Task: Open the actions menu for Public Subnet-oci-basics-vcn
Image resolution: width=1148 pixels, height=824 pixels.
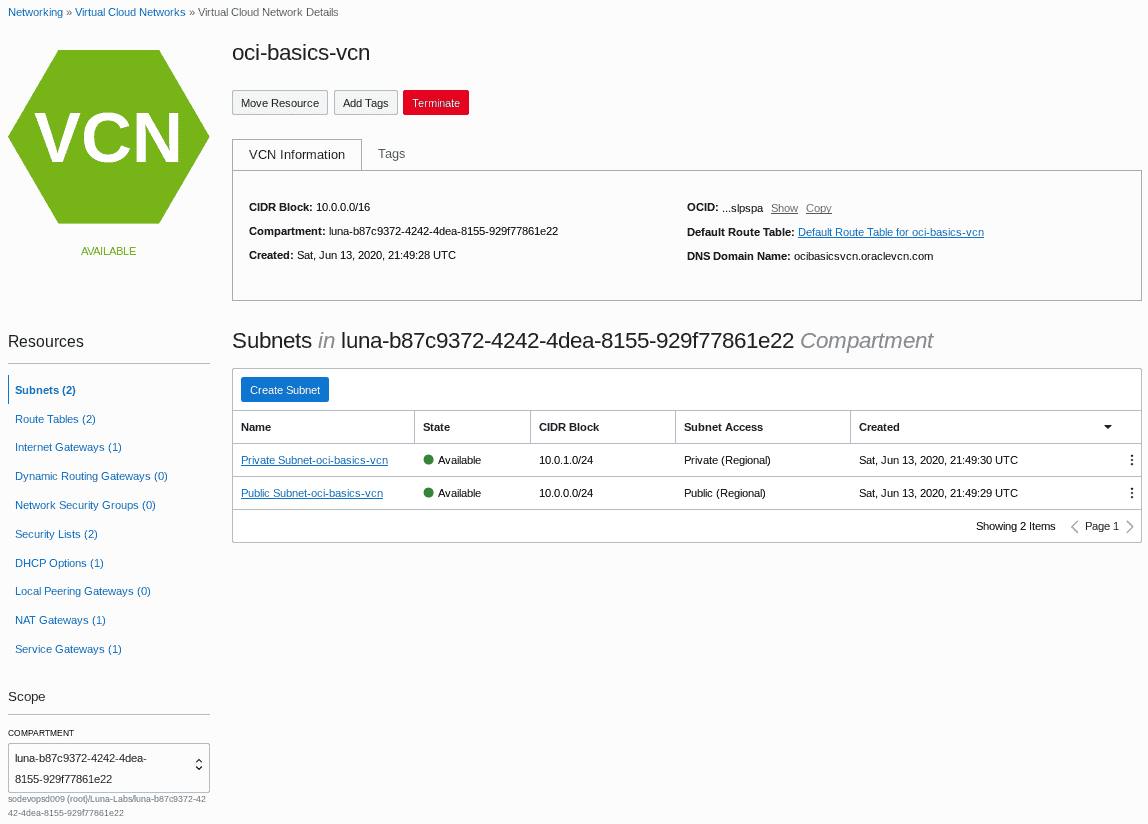Action: (x=1131, y=493)
